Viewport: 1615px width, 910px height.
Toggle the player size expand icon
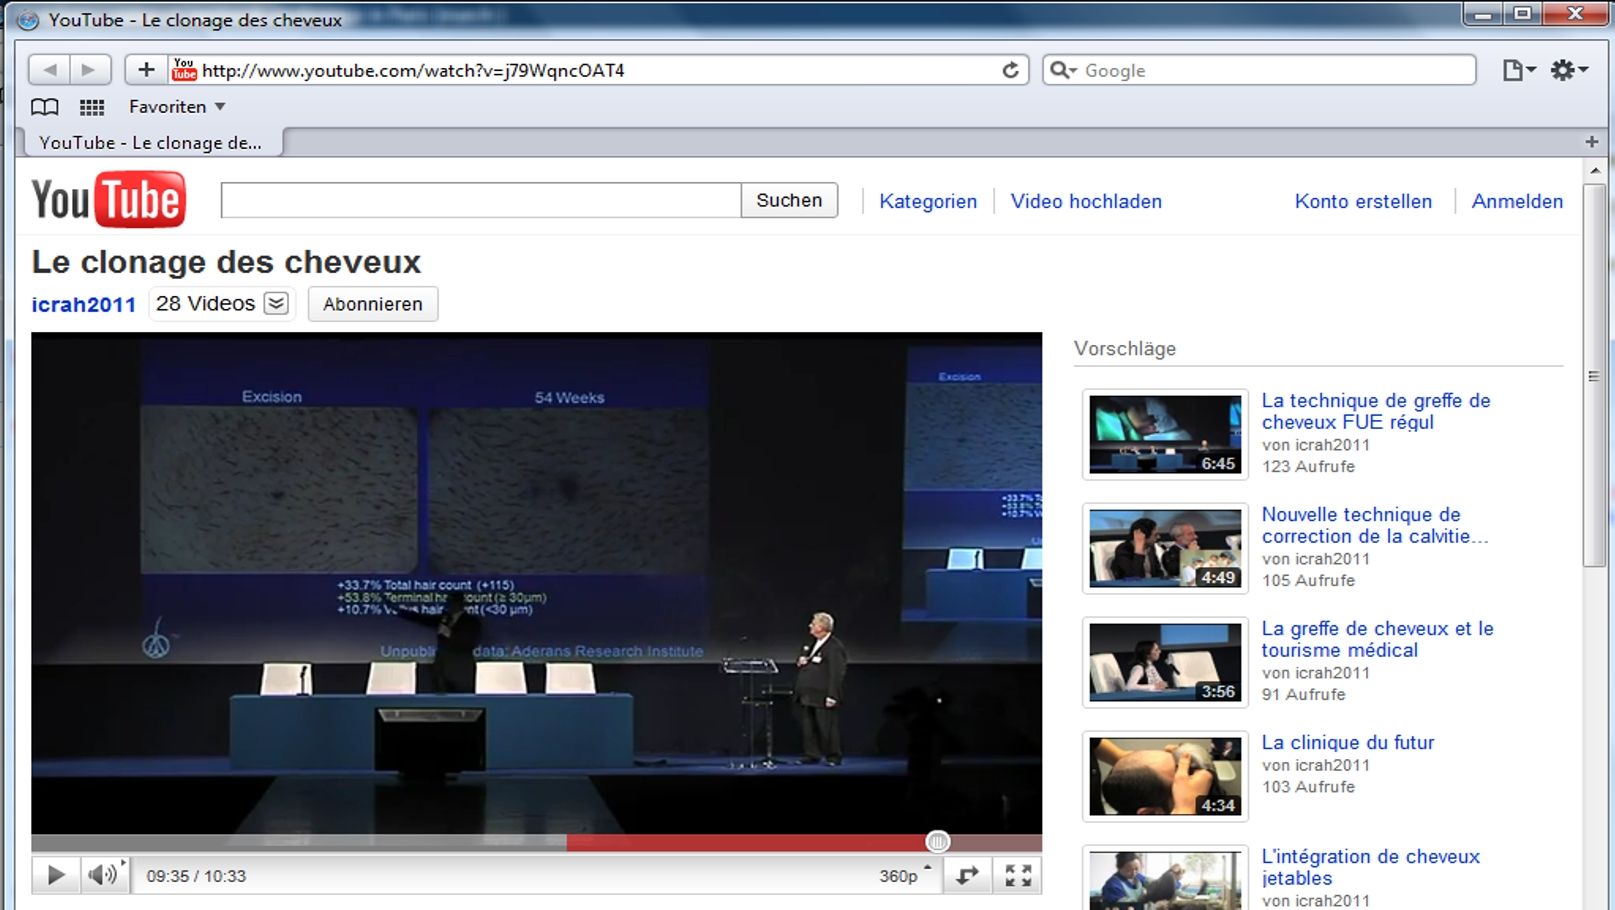tap(967, 876)
